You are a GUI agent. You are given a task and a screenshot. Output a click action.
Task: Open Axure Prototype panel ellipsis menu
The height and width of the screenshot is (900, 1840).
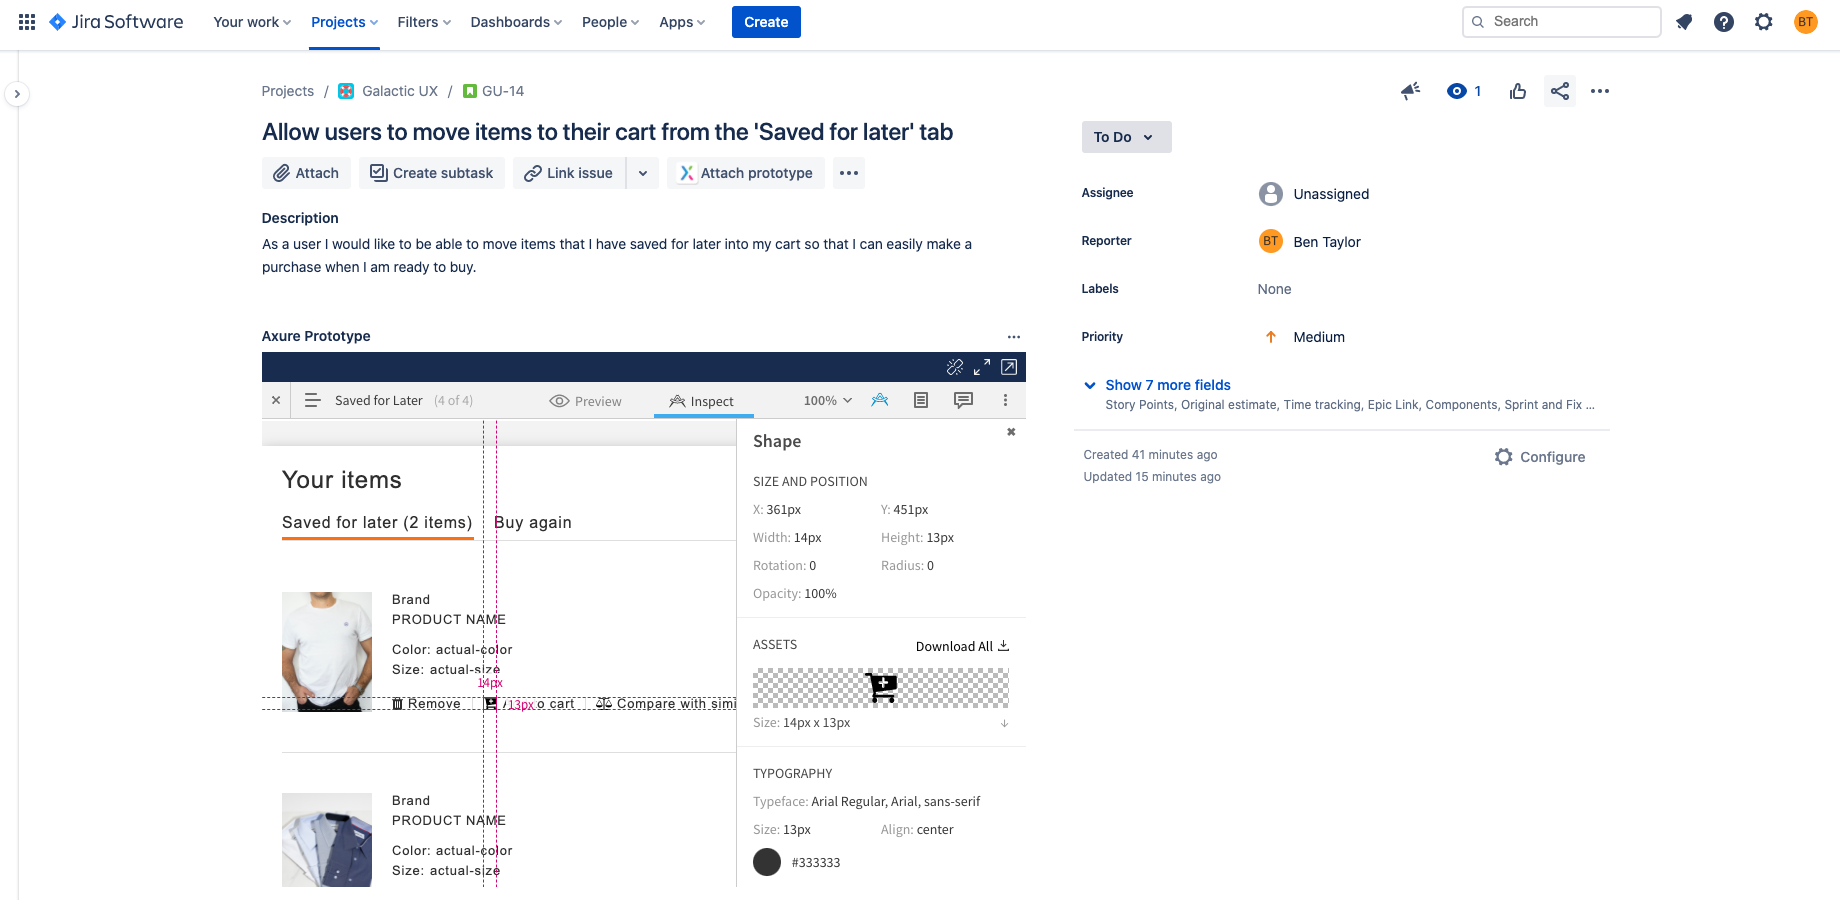[1014, 337]
